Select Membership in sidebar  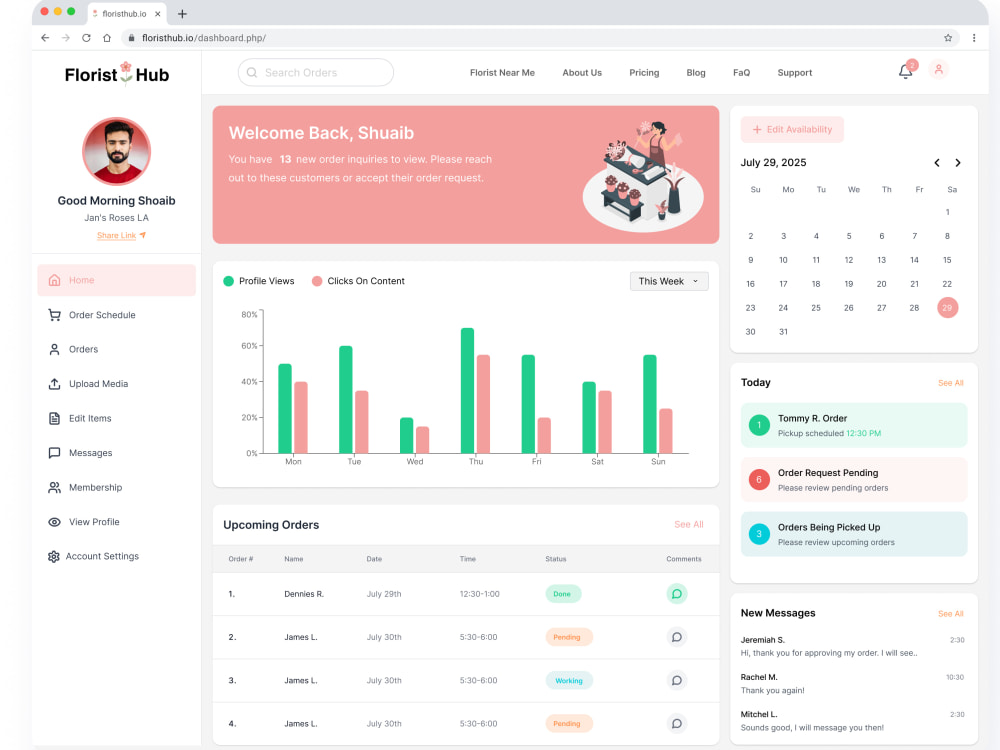point(117,487)
